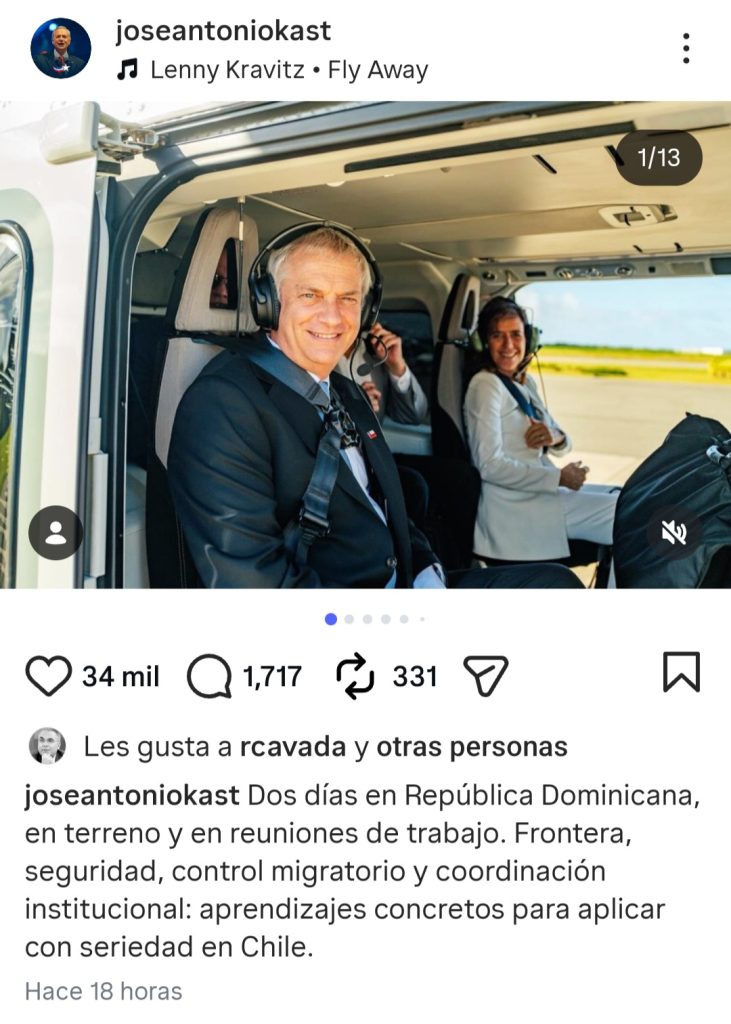Open Lenny Kravitz Fly Away audio
731x1024 pixels.
pyautogui.click(x=289, y=69)
